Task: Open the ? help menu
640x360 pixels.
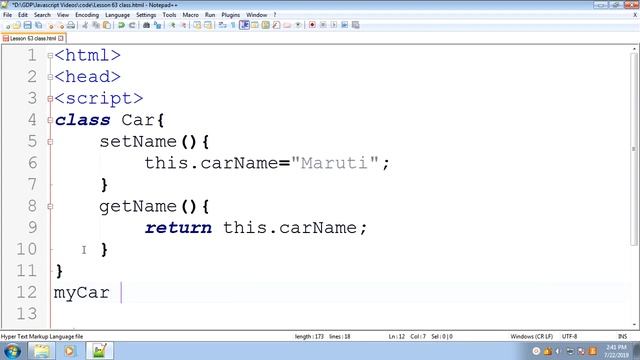Action: pyautogui.click(x=275, y=15)
